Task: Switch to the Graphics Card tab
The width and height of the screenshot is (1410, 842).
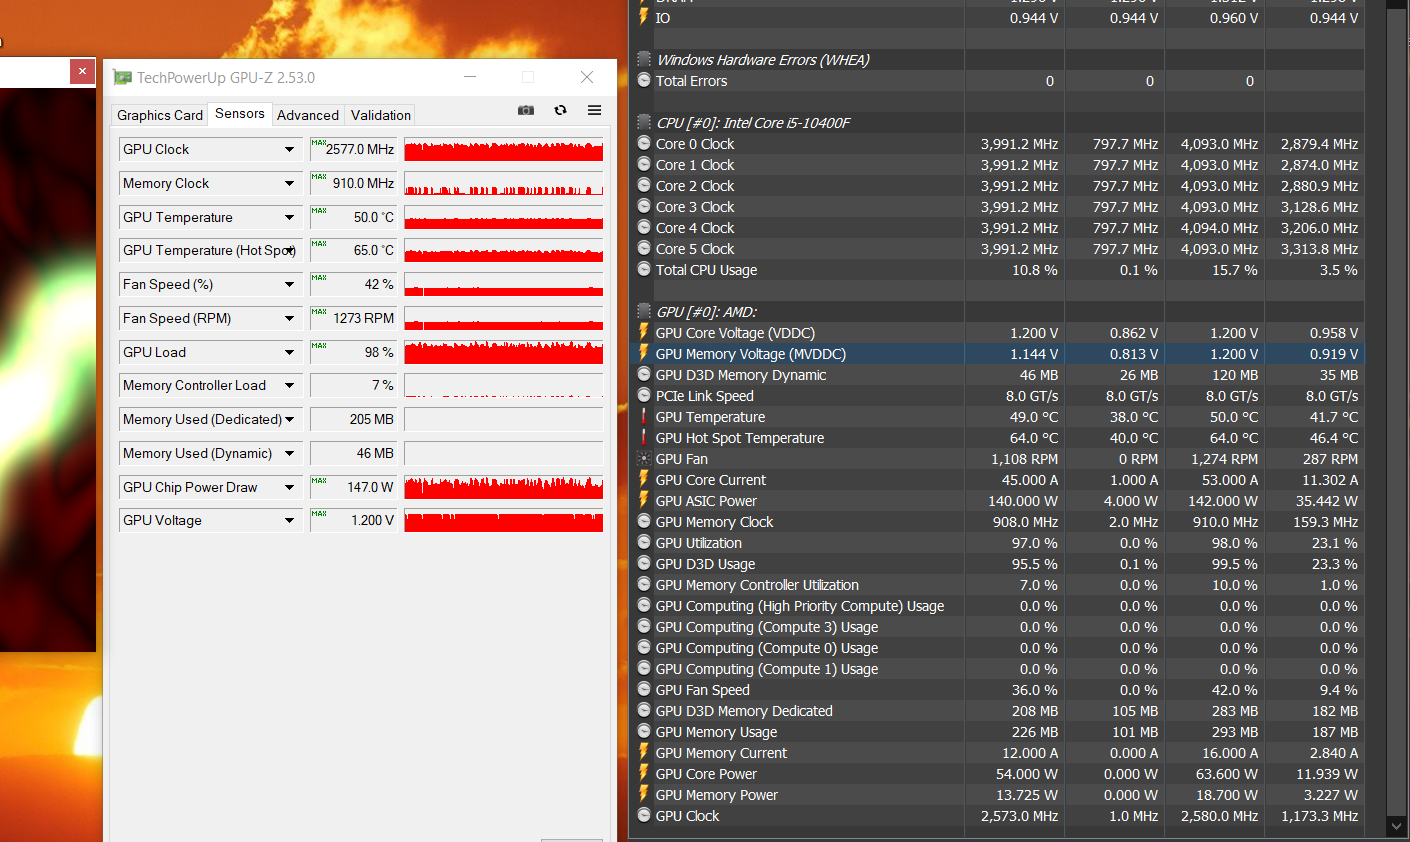Action: click(160, 115)
